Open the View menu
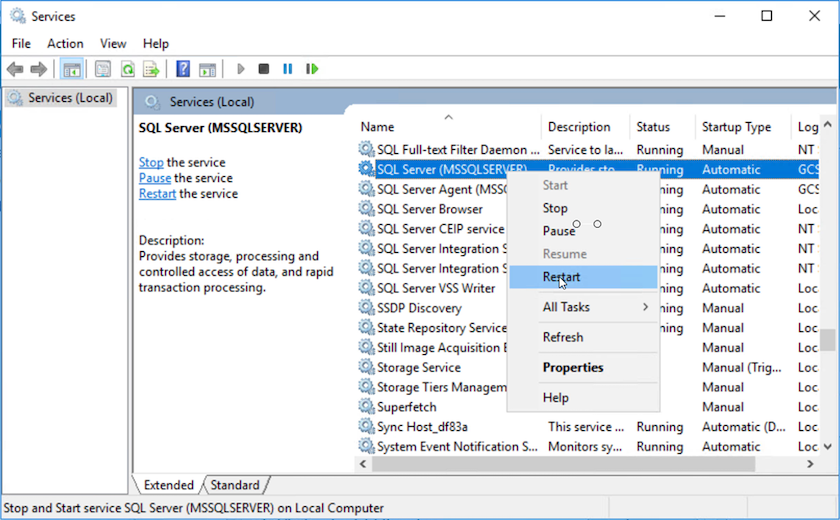Viewport: 840px width, 520px height. click(113, 43)
